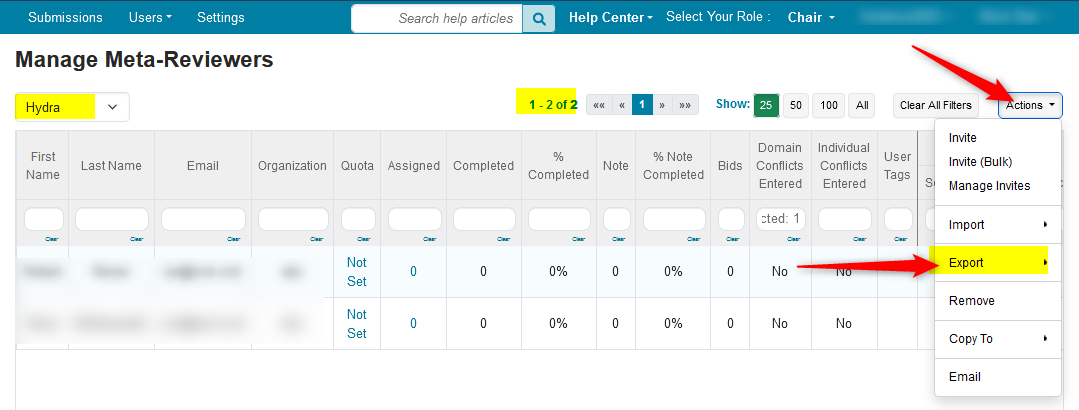1079x410 pixels.
Task: Jump to the last page (»» icon)
Action: (686, 105)
